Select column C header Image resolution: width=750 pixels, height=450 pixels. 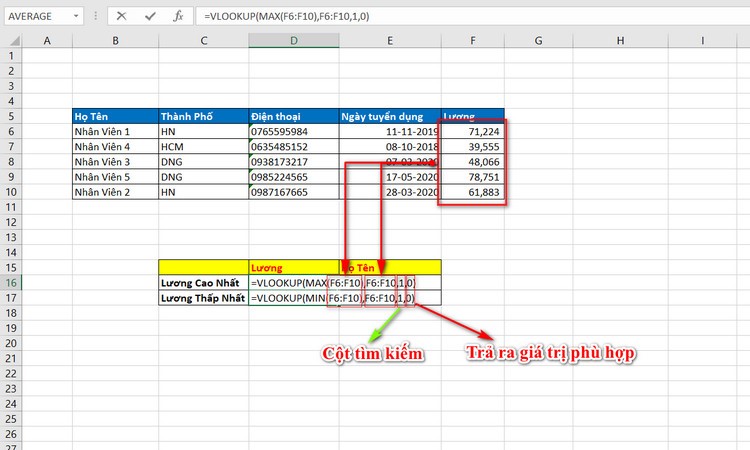[204, 41]
